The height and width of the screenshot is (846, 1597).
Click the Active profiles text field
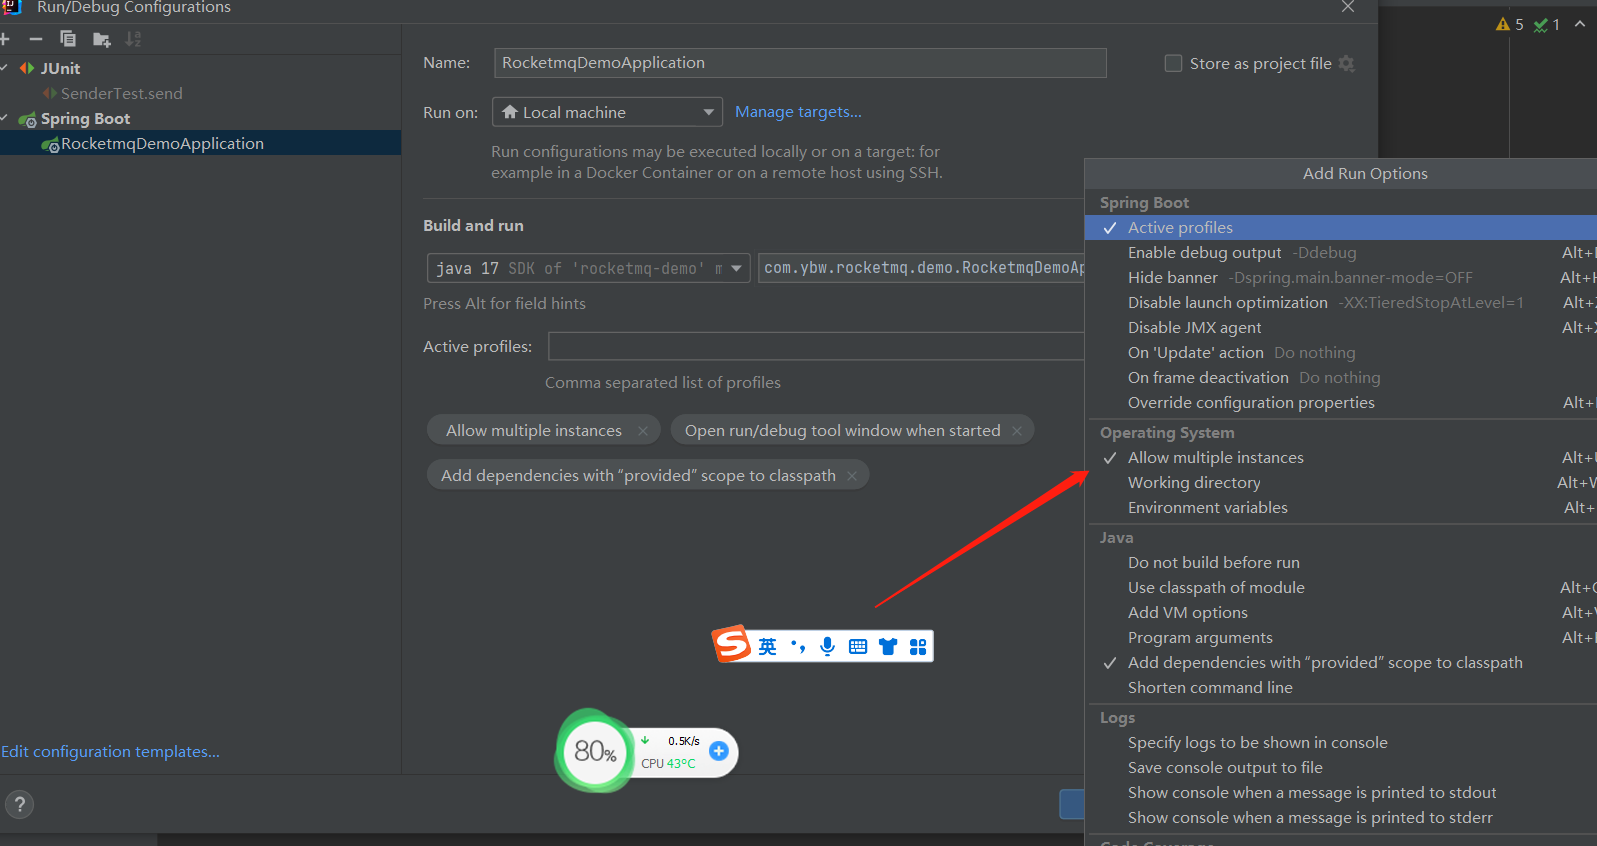pos(816,347)
